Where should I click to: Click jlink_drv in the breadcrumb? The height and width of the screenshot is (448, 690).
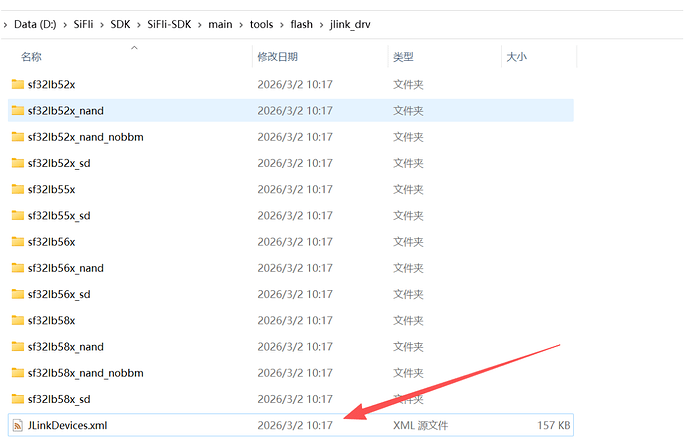350,24
